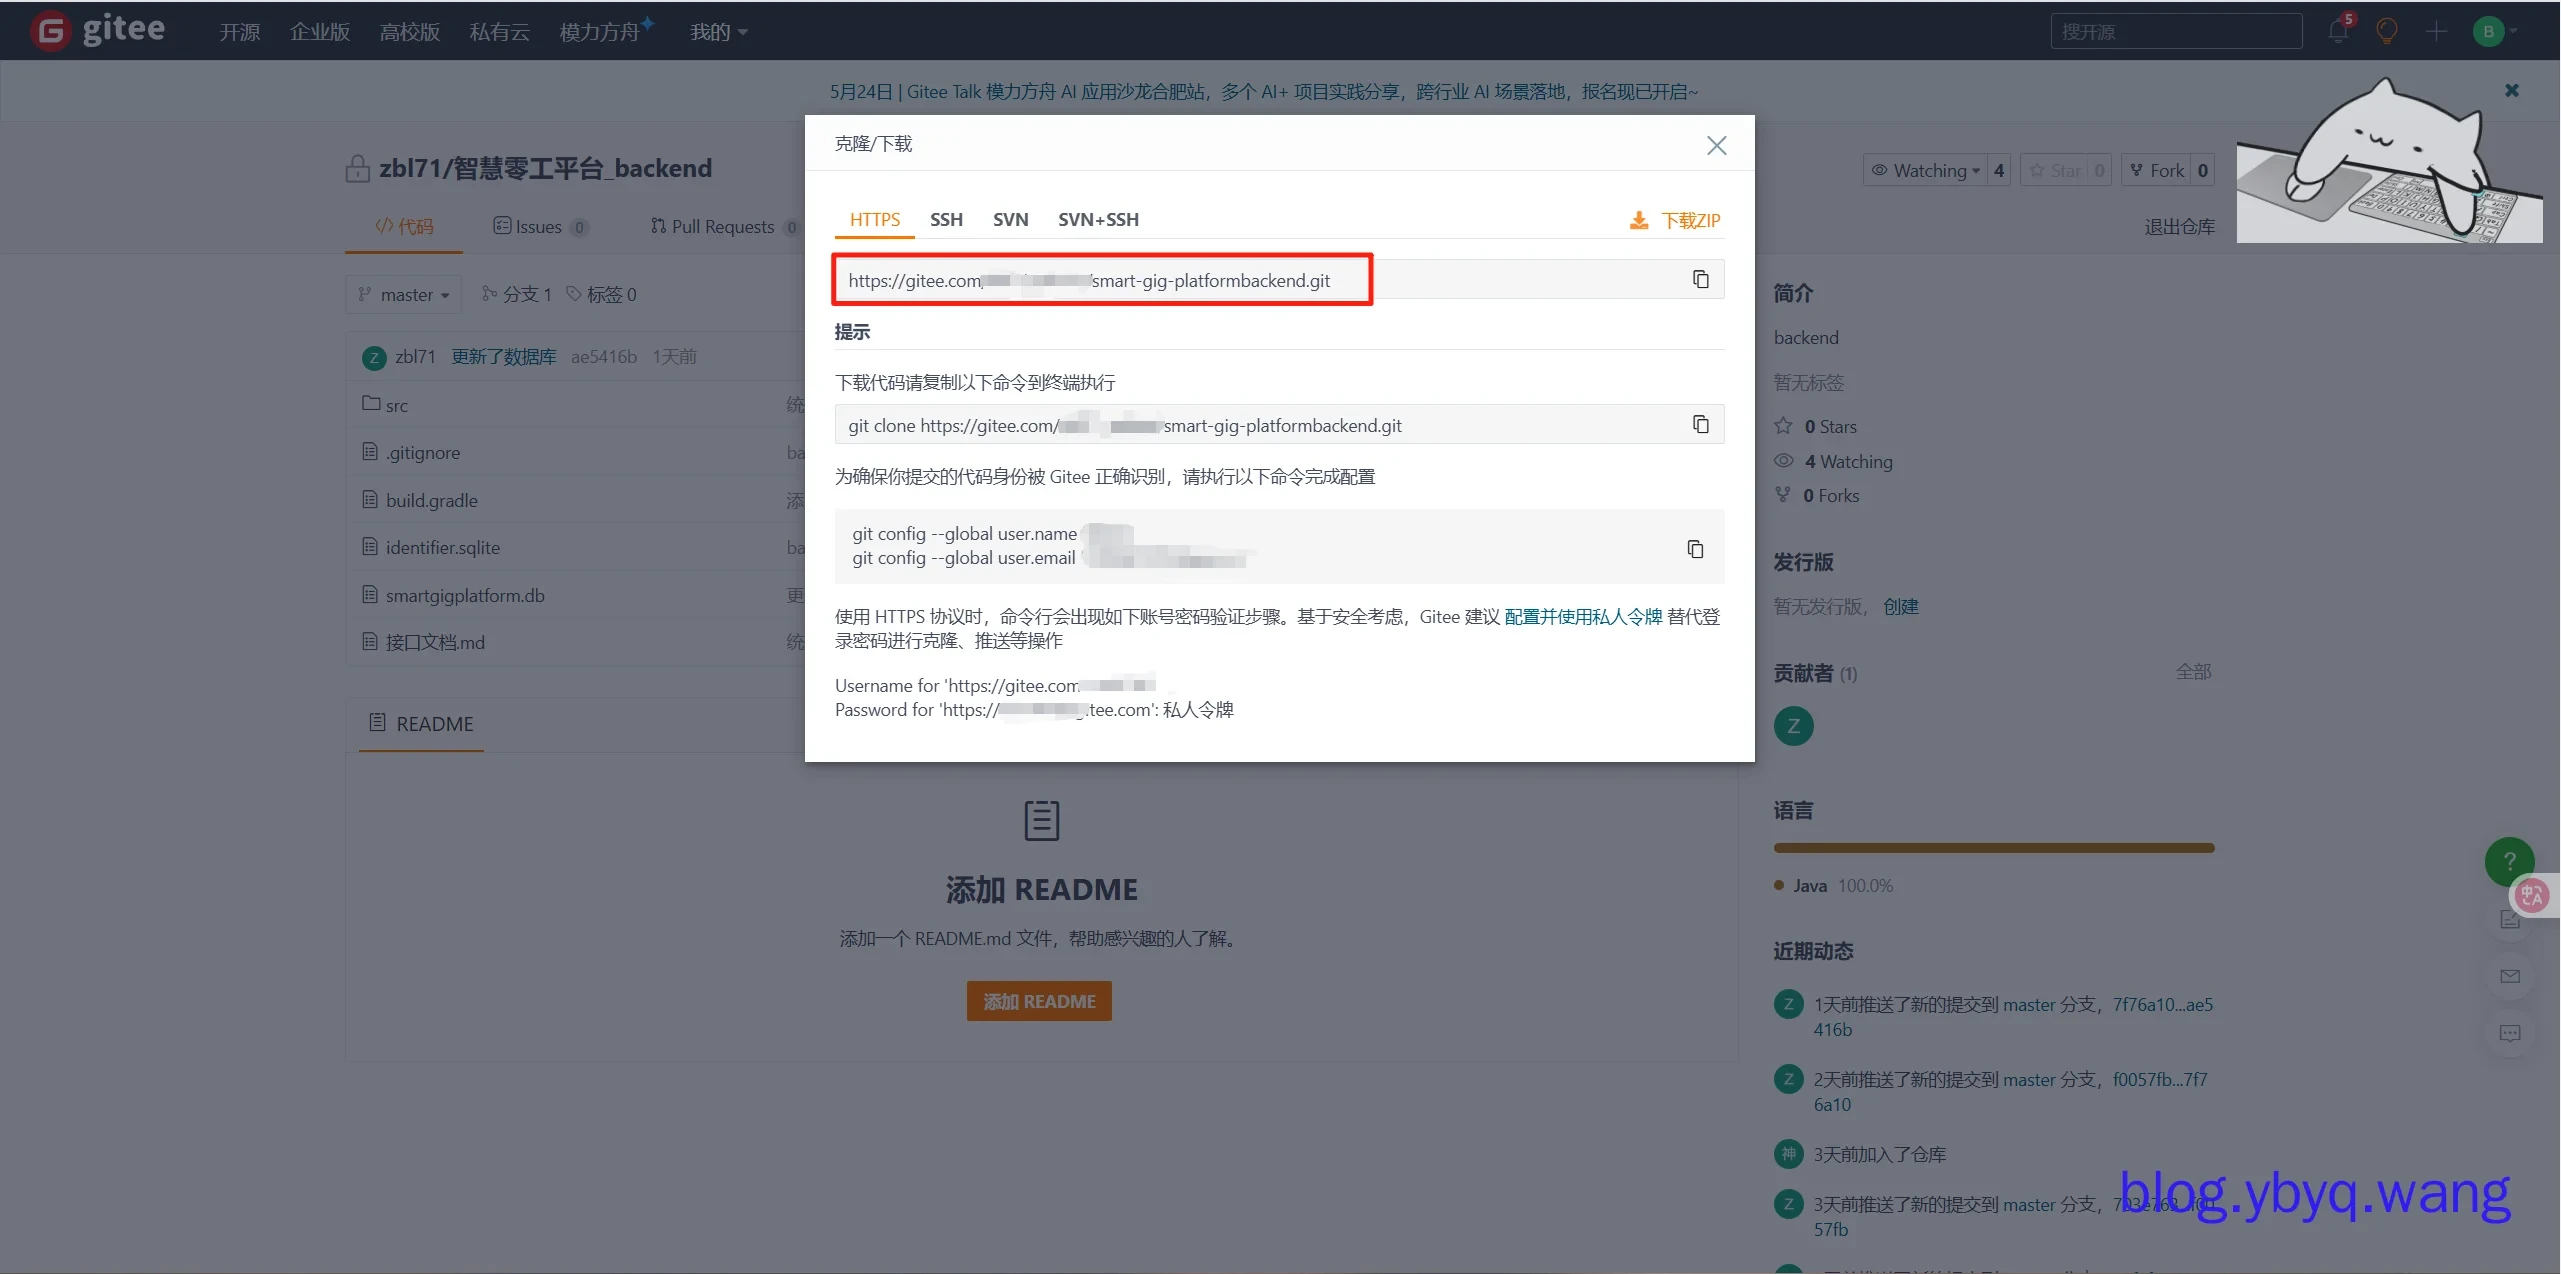Expand the master branch dropdown

click(404, 294)
